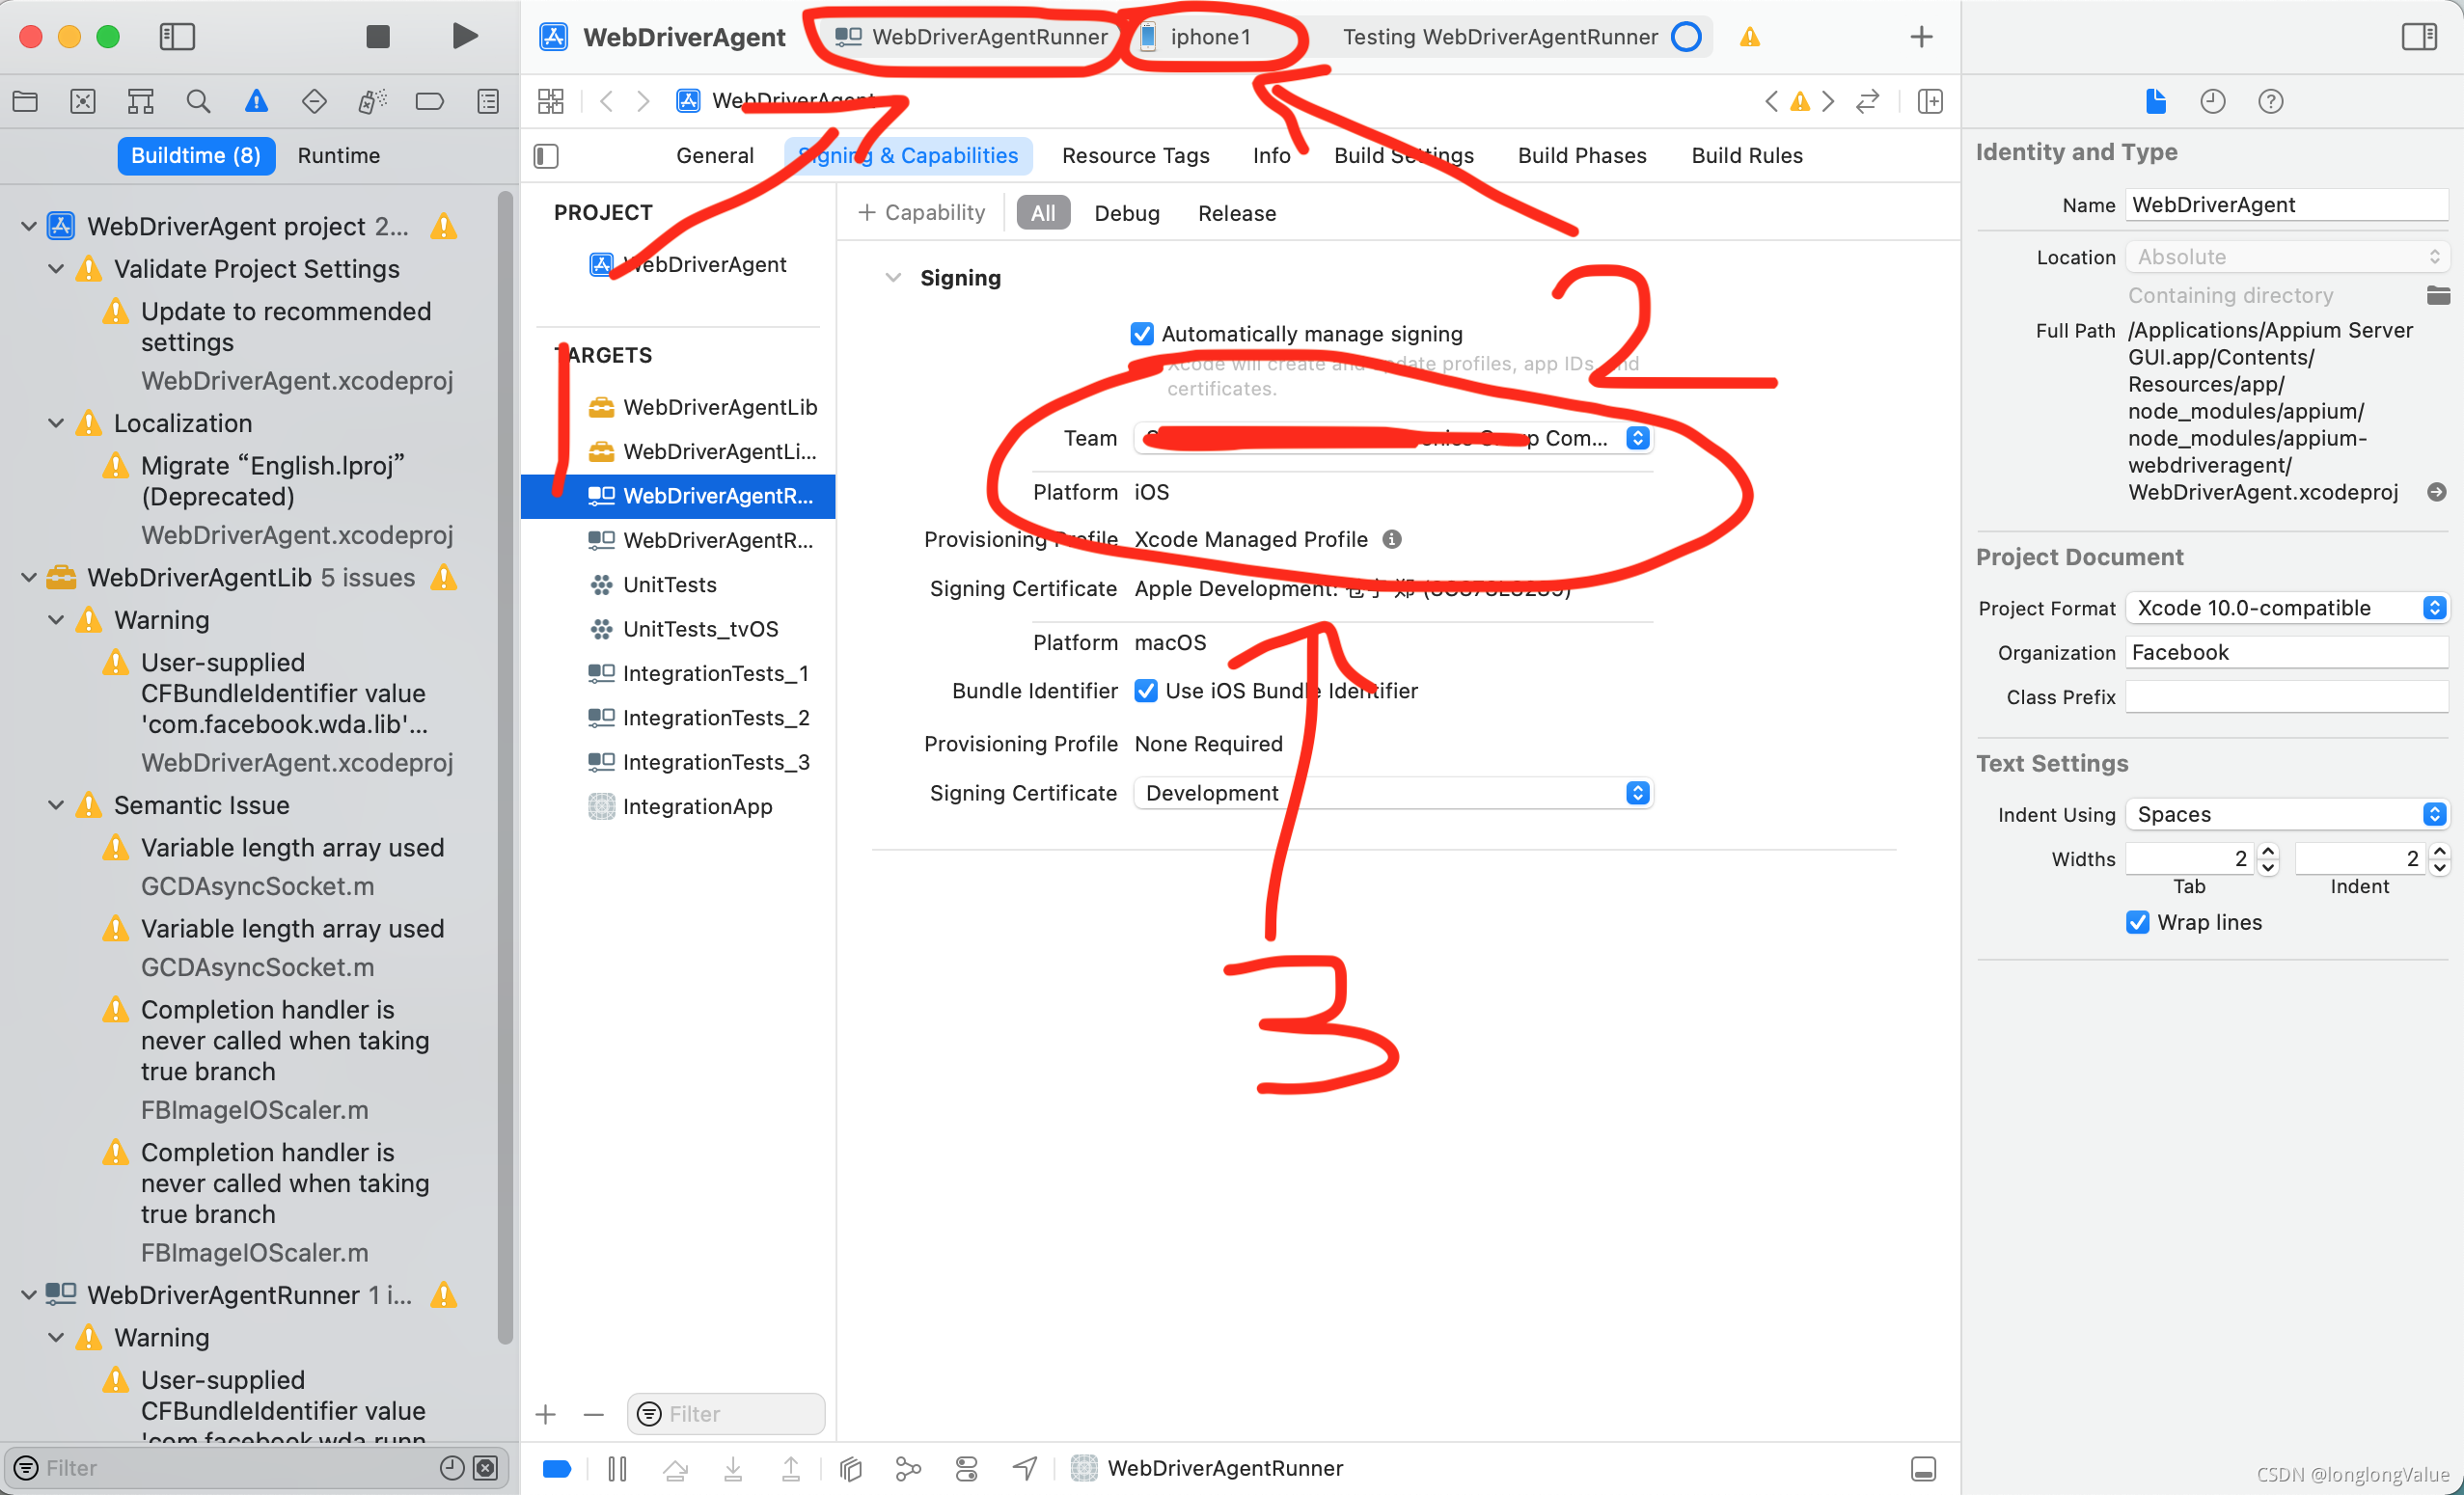Show the File inspector
Screen dimensions: 2464x1495
coord(2155,101)
